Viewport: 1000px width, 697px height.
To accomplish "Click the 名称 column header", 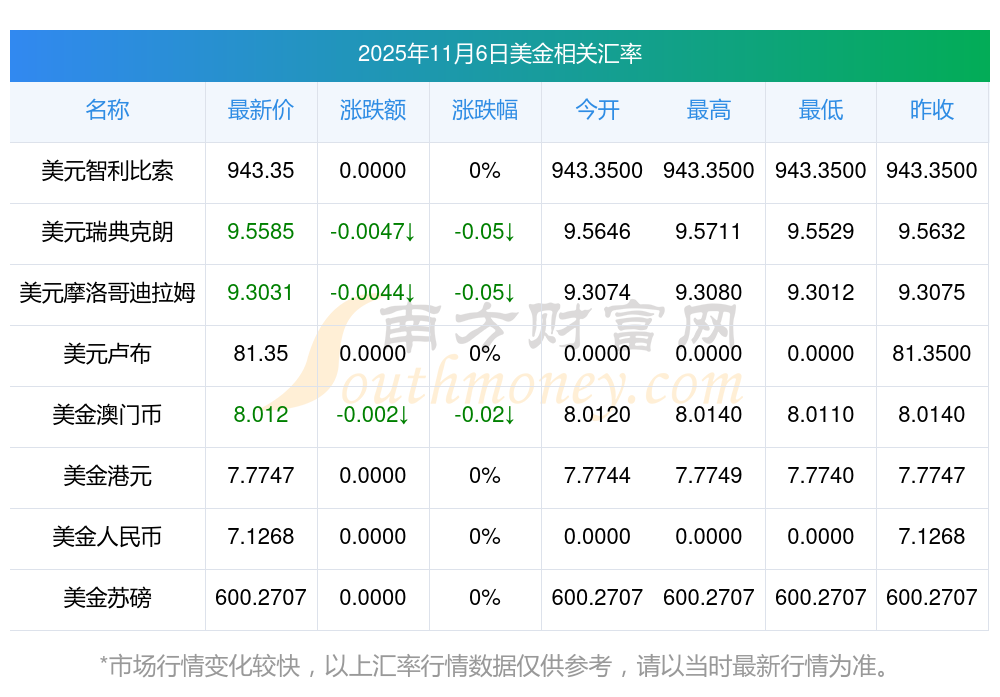I will pyautogui.click(x=107, y=110).
